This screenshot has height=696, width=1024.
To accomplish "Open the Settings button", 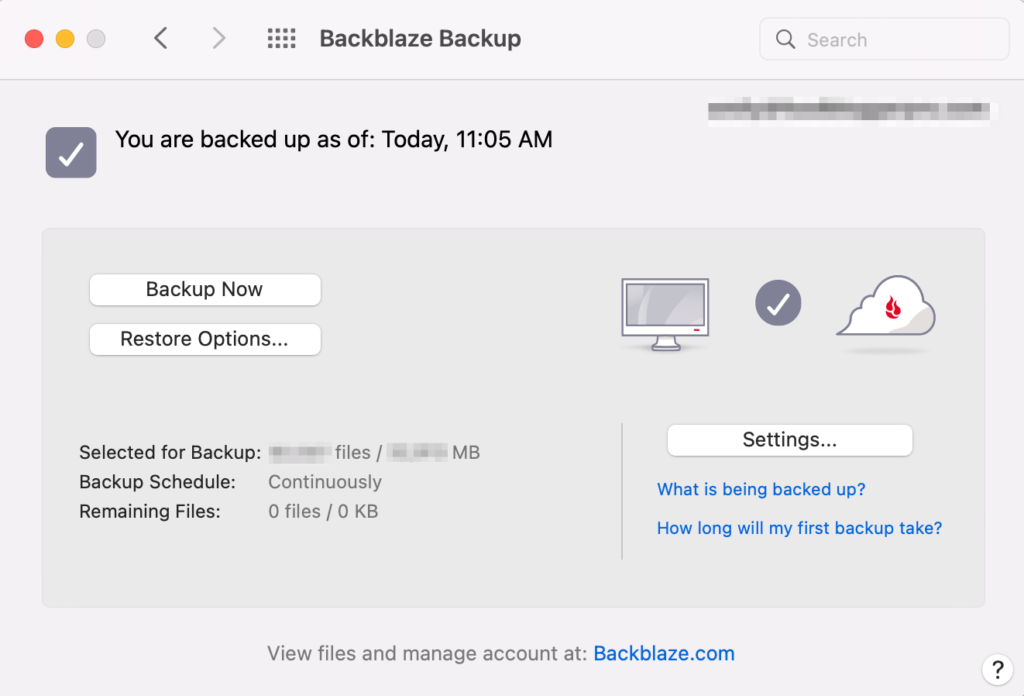I will click(x=790, y=440).
